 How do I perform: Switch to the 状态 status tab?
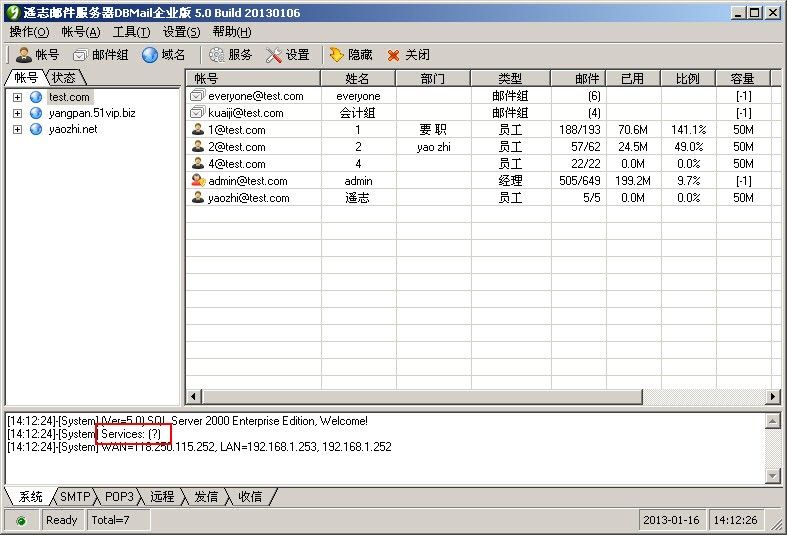coord(64,78)
